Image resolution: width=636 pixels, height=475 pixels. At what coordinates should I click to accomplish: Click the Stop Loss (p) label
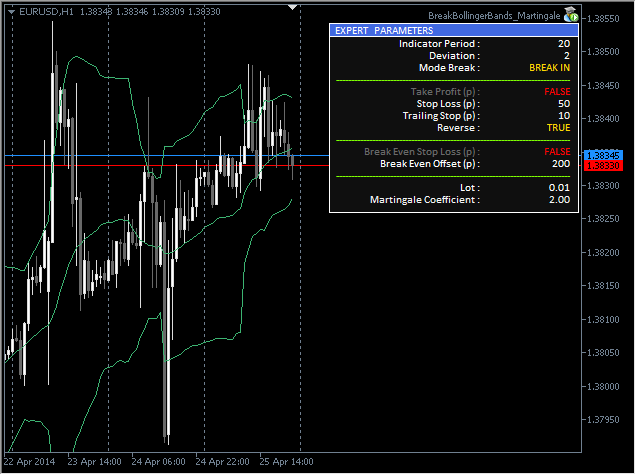coord(448,104)
